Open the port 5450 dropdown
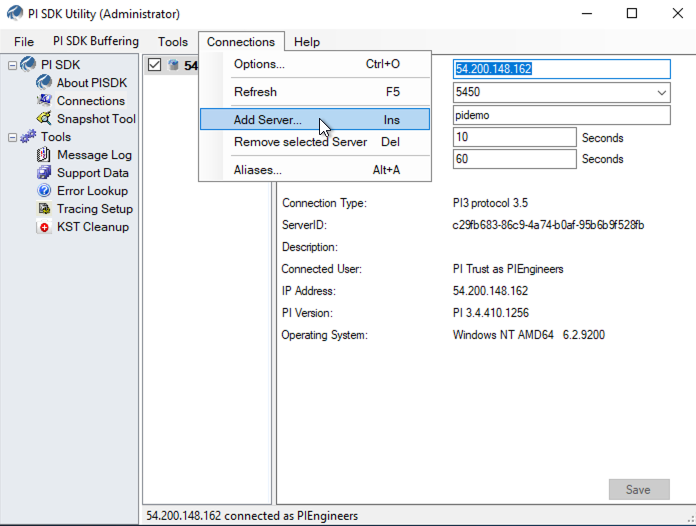 661,93
